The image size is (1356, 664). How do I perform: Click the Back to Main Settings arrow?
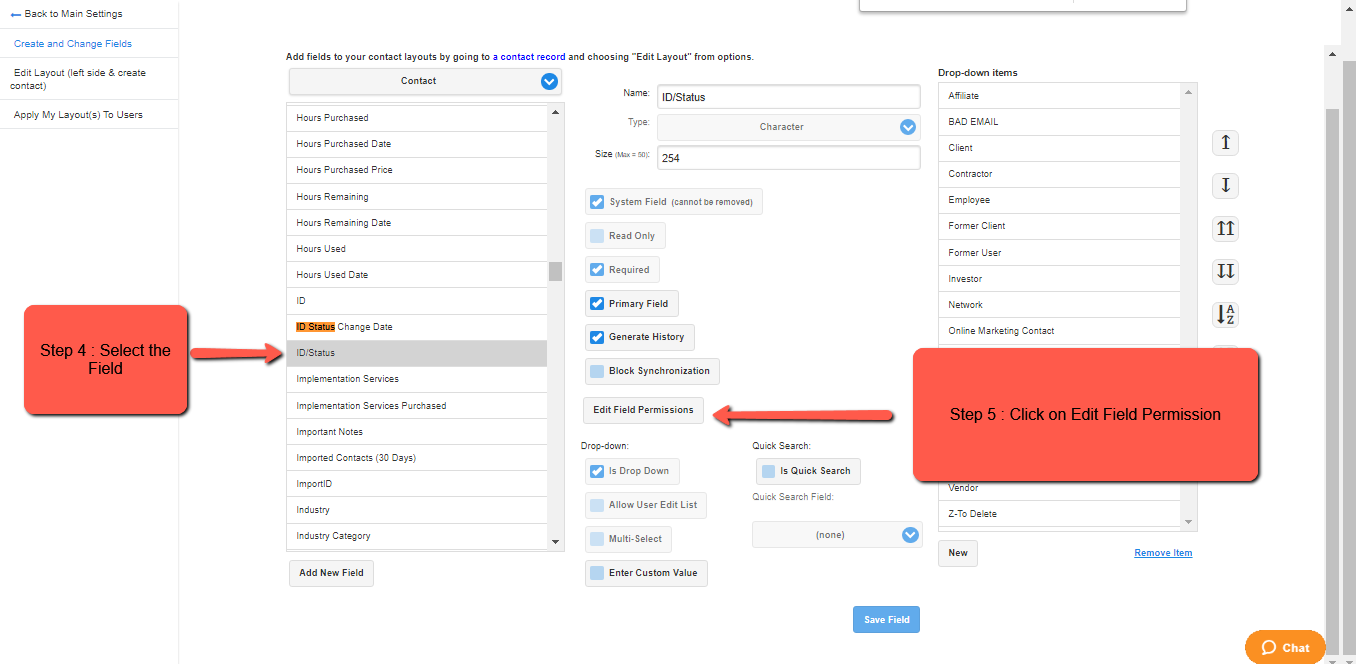16,14
